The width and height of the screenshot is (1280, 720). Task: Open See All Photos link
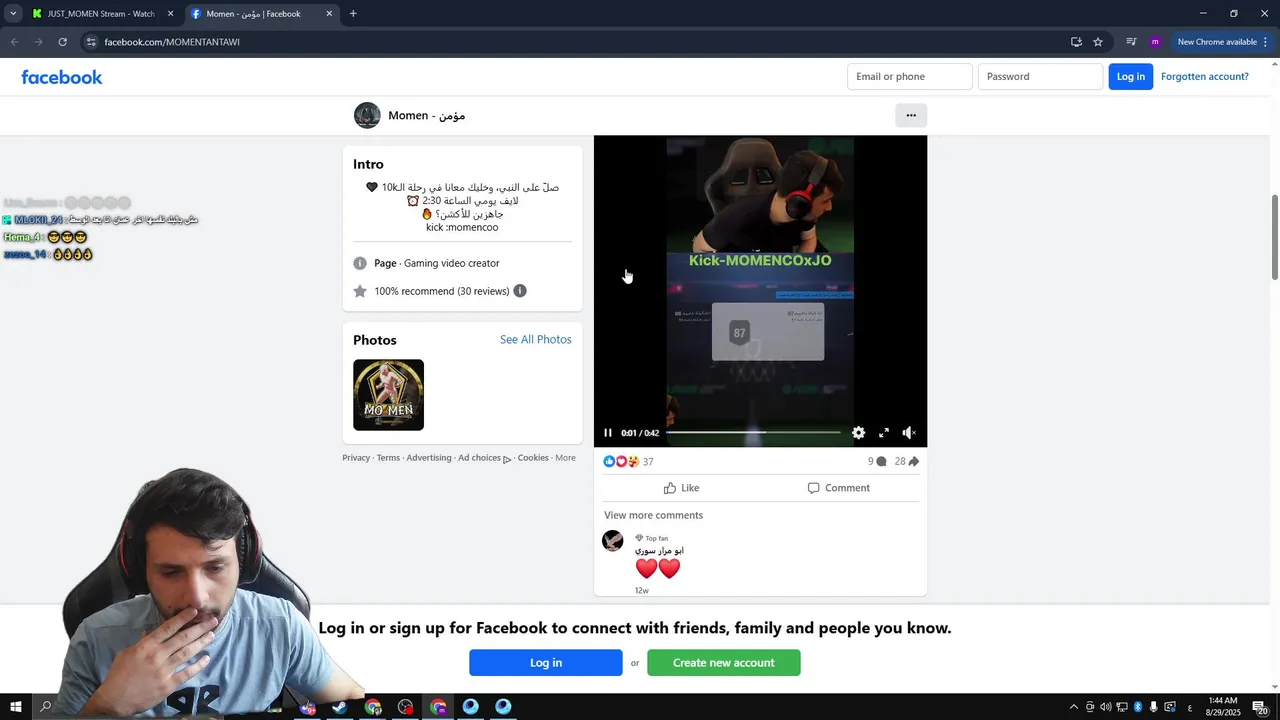click(536, 340)
